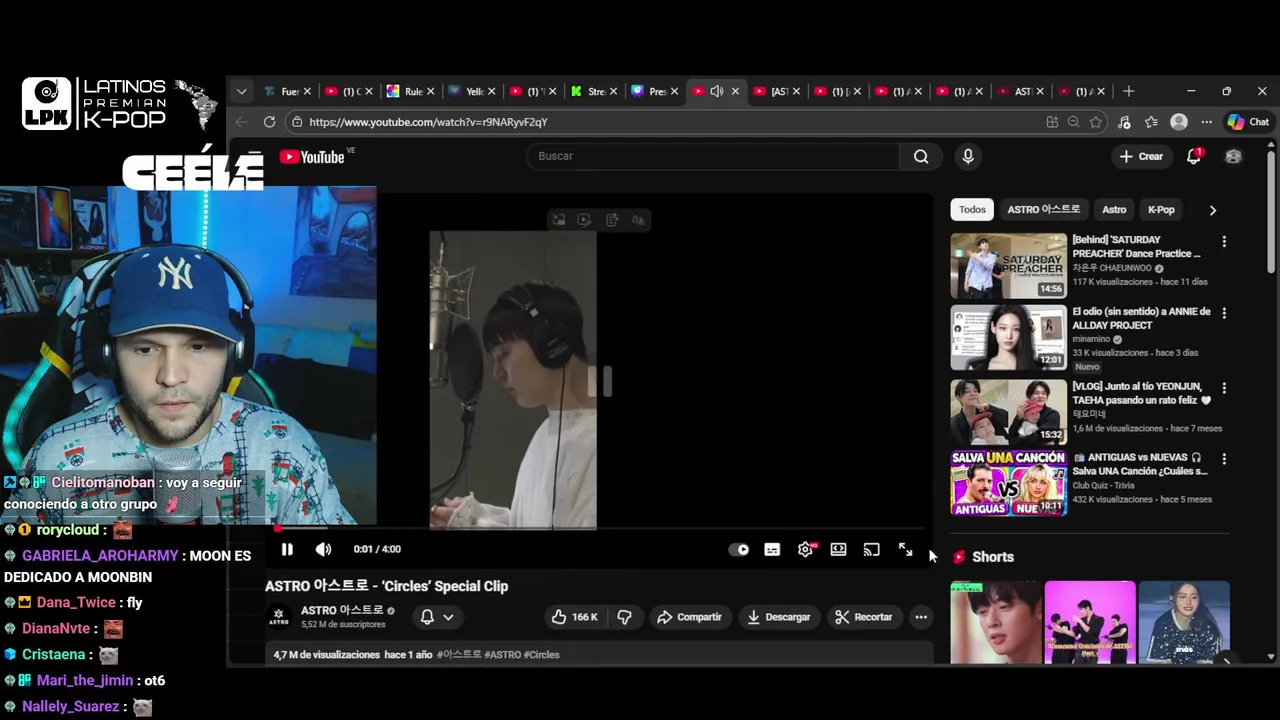Open options for SATURDAY PREACHER video
The height and width of the screenshot is (720, 1280).
[x=1224, y=242]
